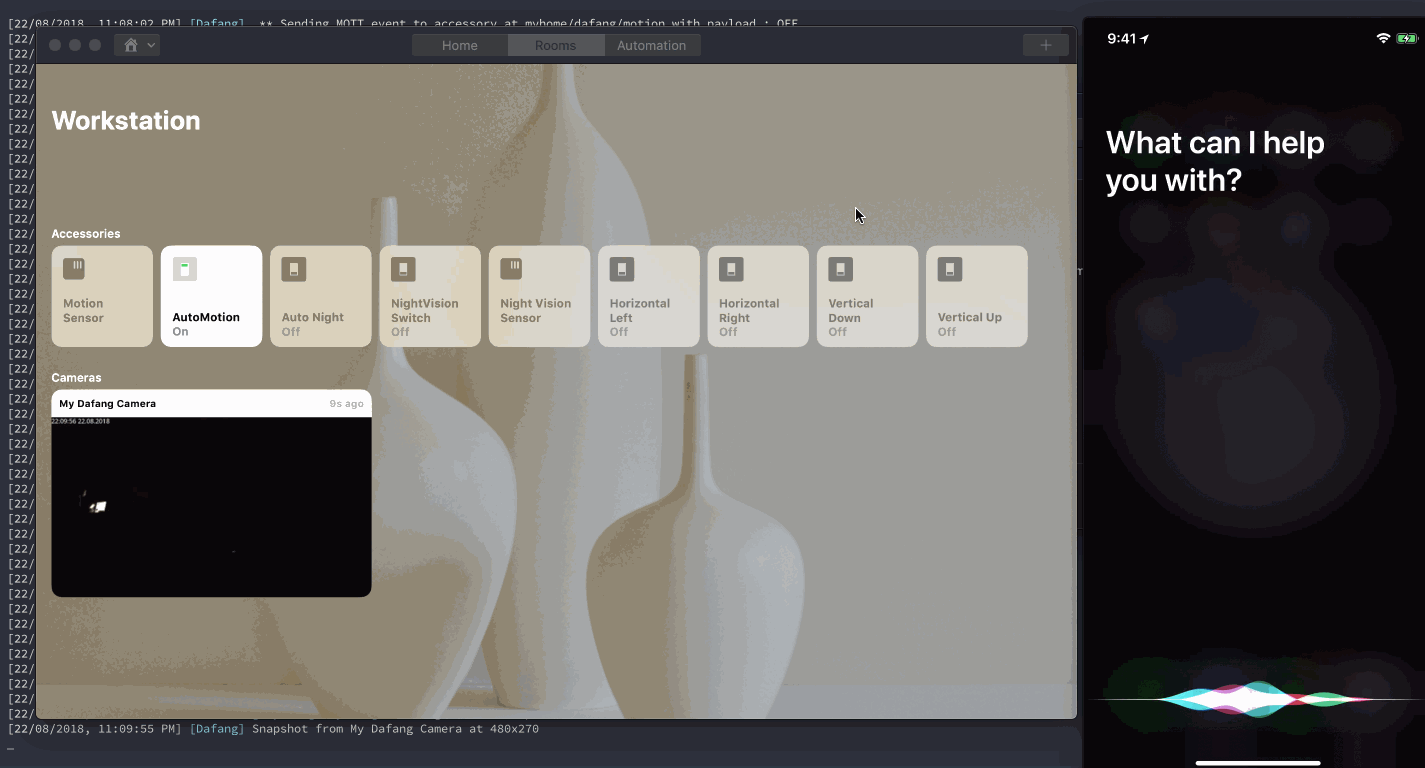Tap 'What can I help you with?' text
The height and width of the screenshot is (768, 1425).
[1215, 162]
